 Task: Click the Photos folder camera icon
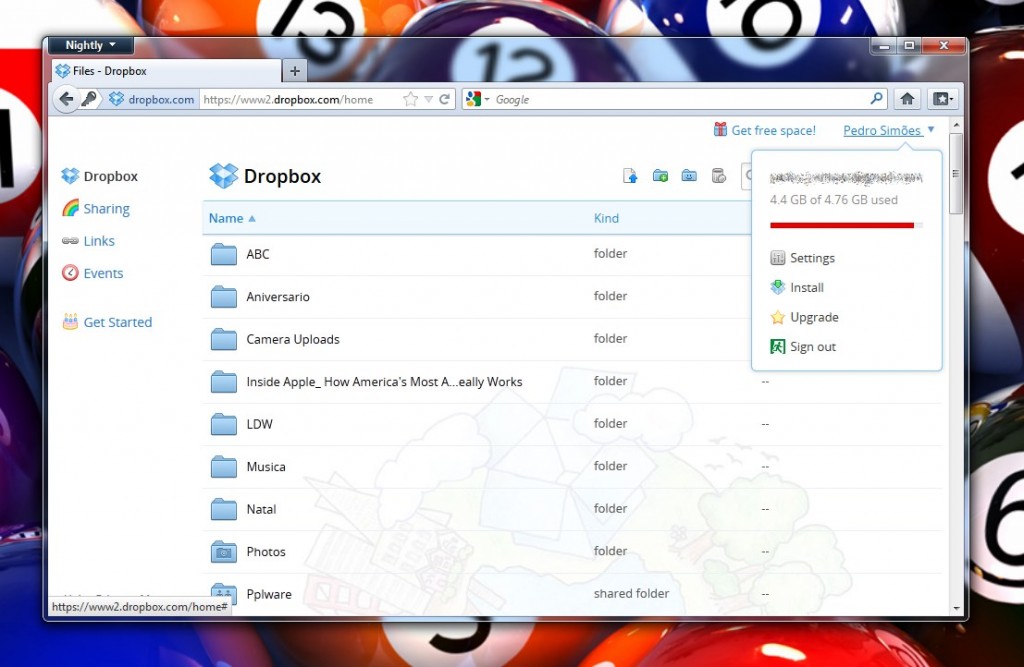click(223, 551)
